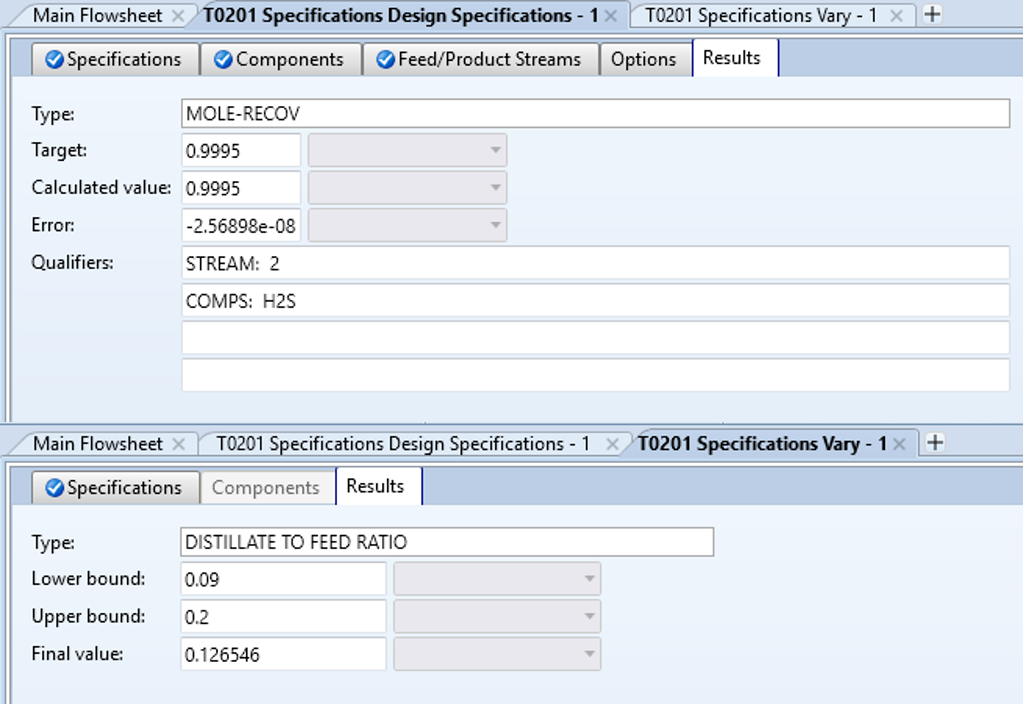The width and height of the screenshot is (1023, 704).
Task: Click the Error field -2.56898e-08
Action: point(241,226)
